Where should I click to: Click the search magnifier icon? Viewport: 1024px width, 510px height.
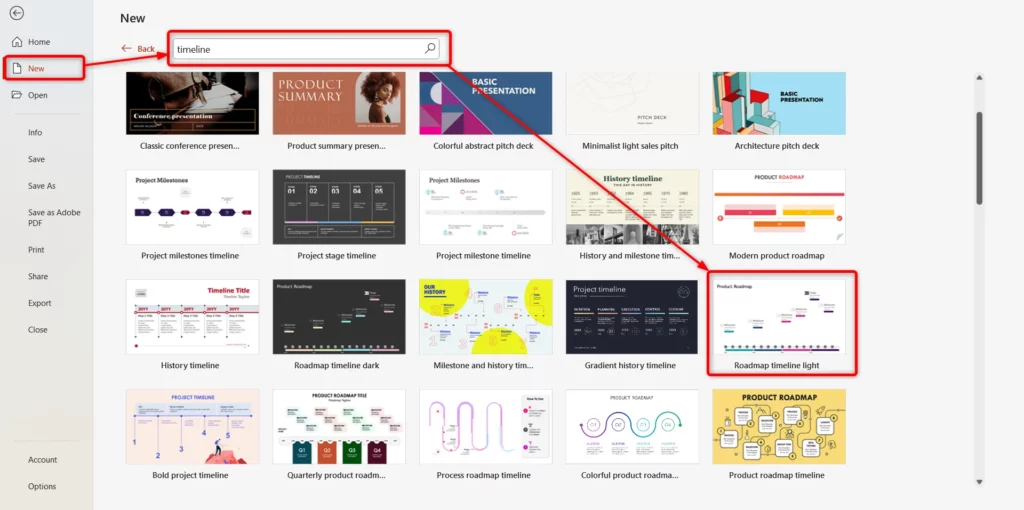click(x=430, y=48)
